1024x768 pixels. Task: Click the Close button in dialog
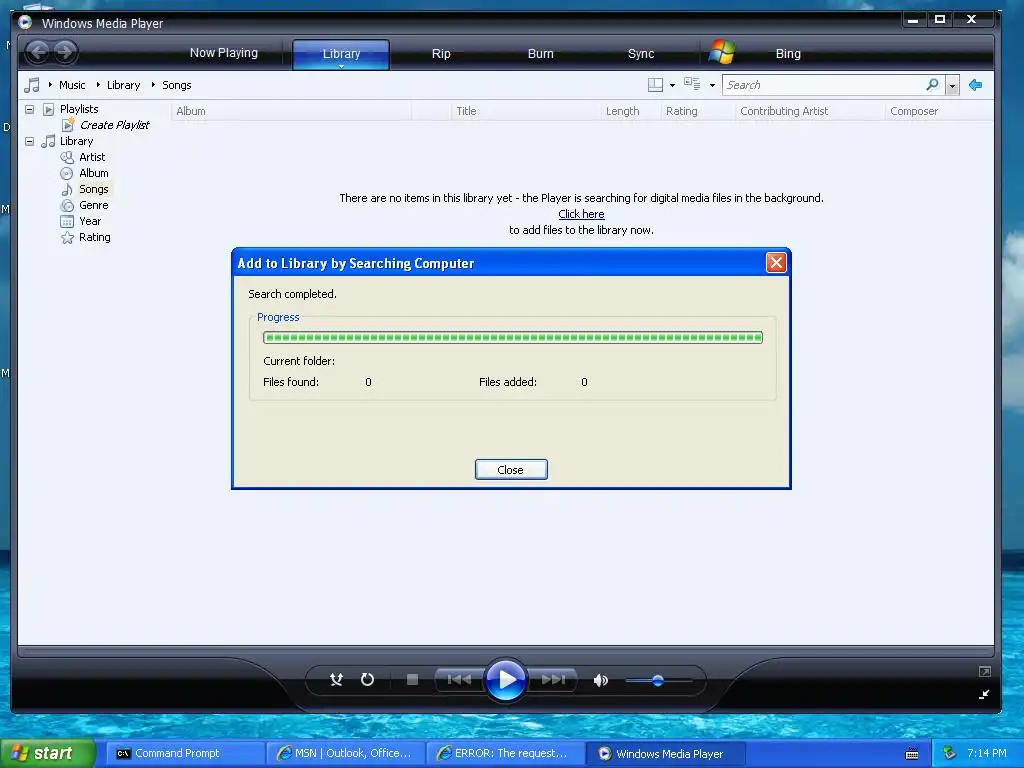(x=511, y=470)
